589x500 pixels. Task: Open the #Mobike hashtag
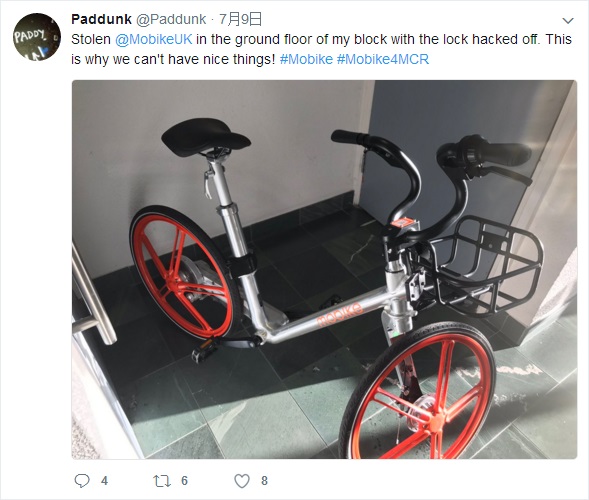point(307,59)
